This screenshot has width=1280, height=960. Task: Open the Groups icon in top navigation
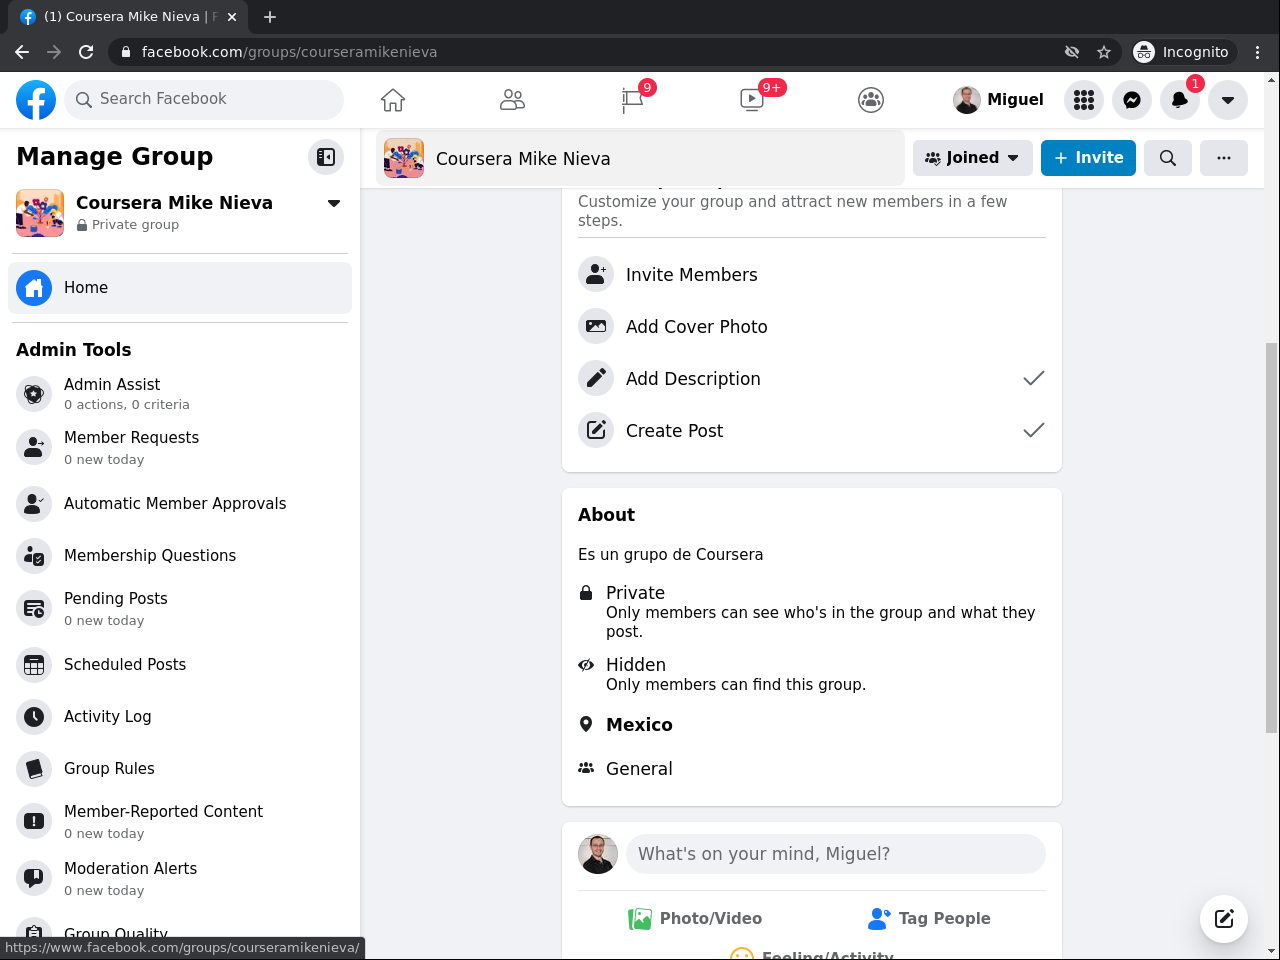click(871, 100)
